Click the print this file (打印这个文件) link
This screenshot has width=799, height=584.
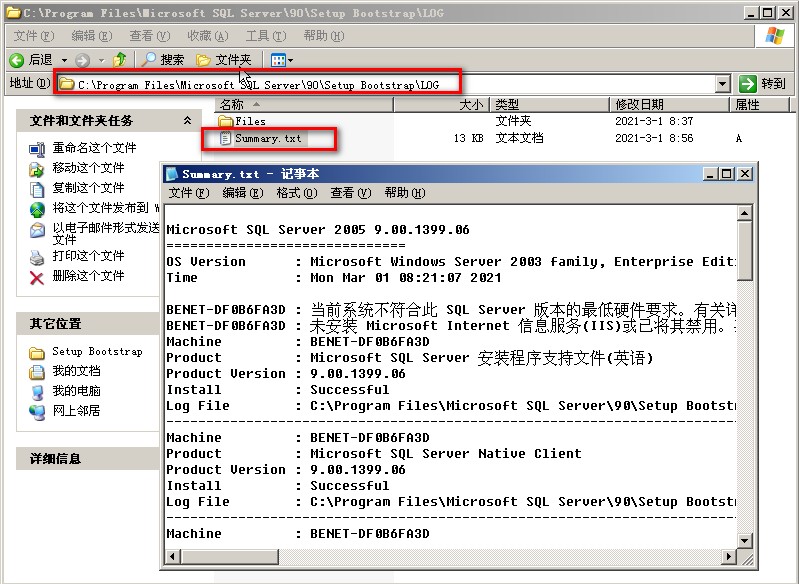pos(88,256)
